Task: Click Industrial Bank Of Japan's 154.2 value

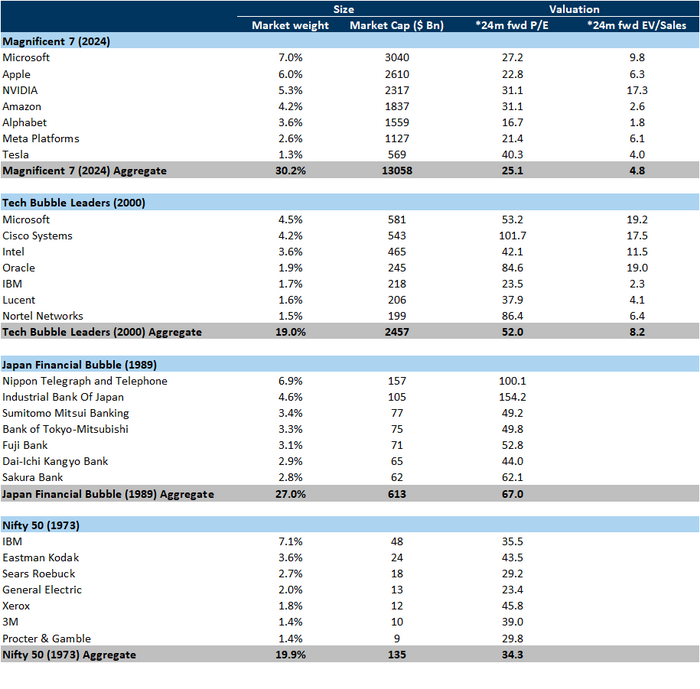Action: pyautogui.click(x=512, y=397)
